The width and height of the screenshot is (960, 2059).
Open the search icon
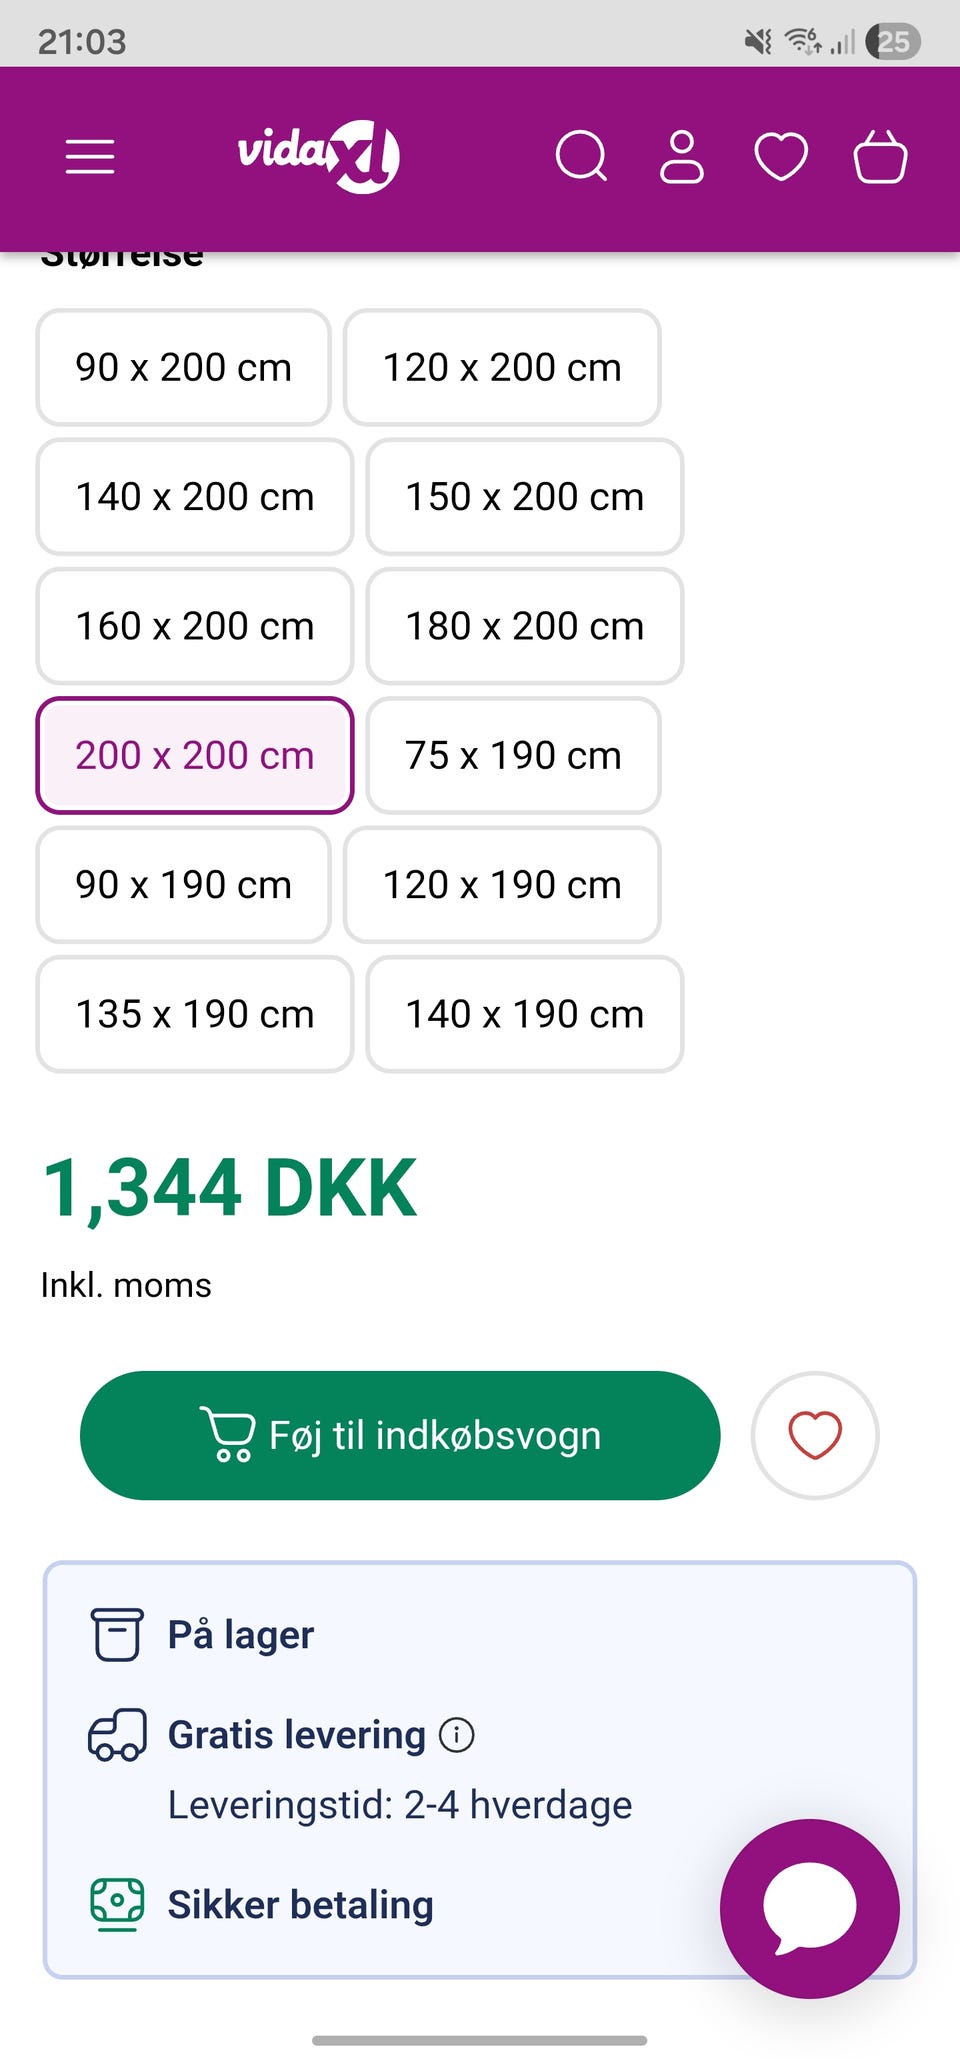581,157
